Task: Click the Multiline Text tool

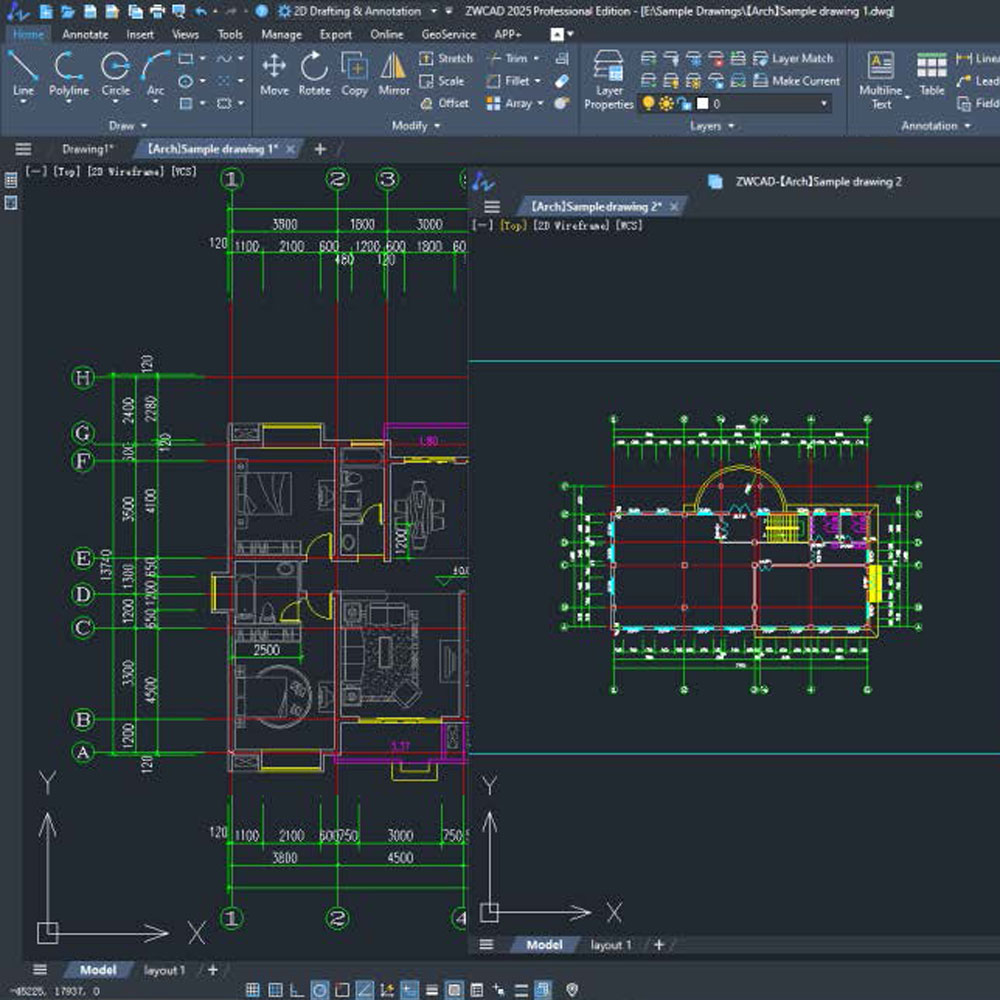Action: pos(881,81)
